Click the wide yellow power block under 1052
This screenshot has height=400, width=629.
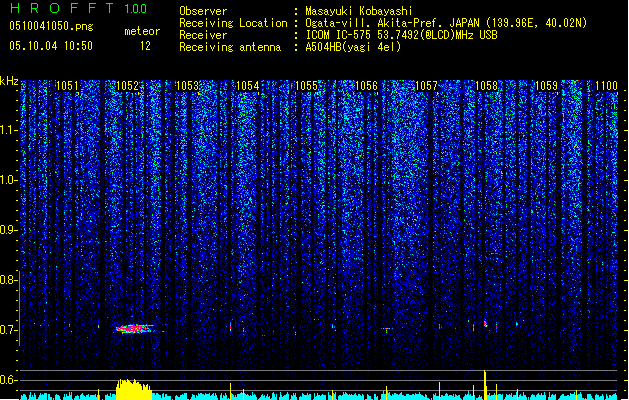(x=134, y=390)
